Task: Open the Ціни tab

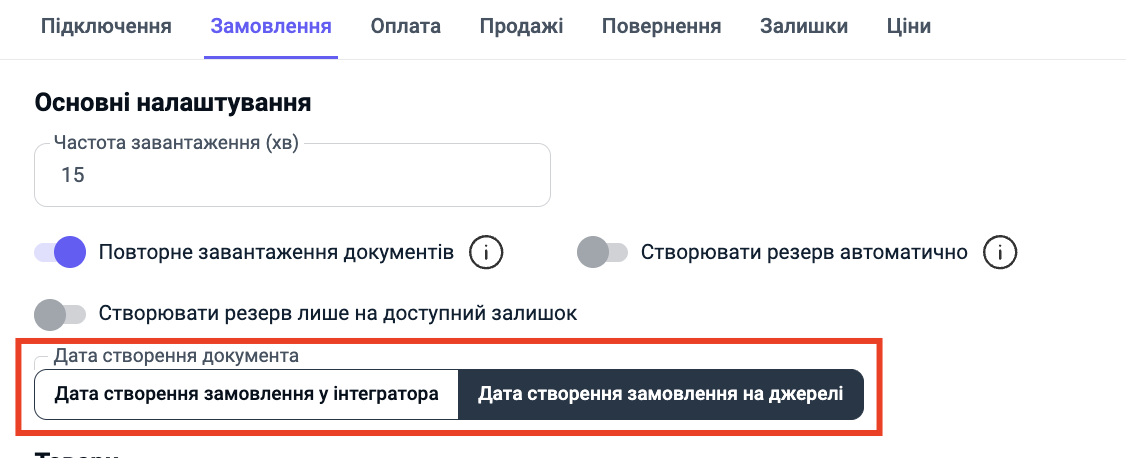Action: pyautogui.click(x=908, y=27)
